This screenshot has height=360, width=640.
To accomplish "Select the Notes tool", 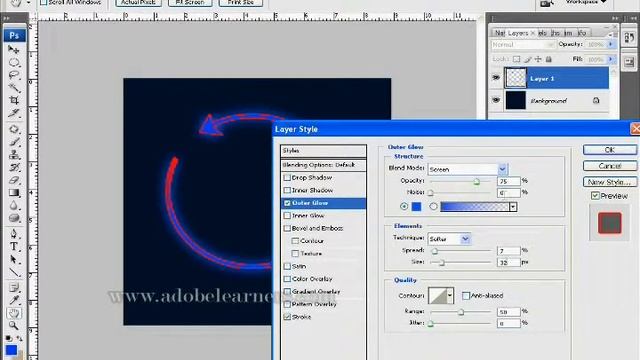I will pos(13,287).
